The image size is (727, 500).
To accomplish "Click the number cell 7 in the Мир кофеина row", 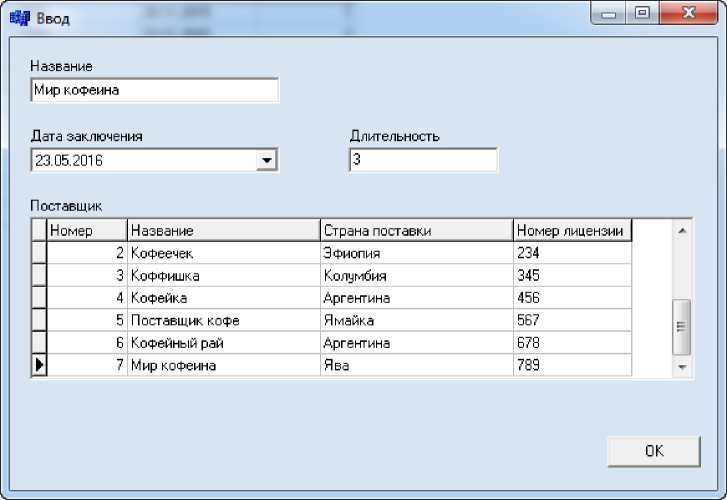I will [x=87, y=365].
